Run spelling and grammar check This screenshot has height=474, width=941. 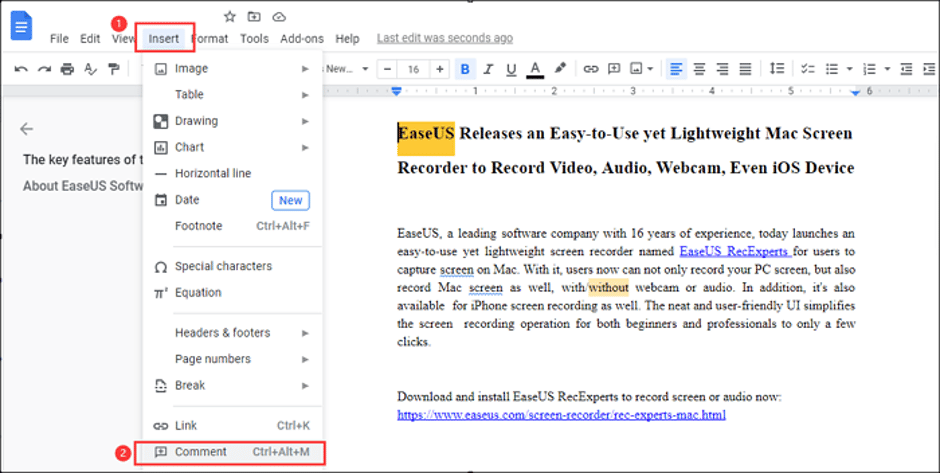coord(90,69)
